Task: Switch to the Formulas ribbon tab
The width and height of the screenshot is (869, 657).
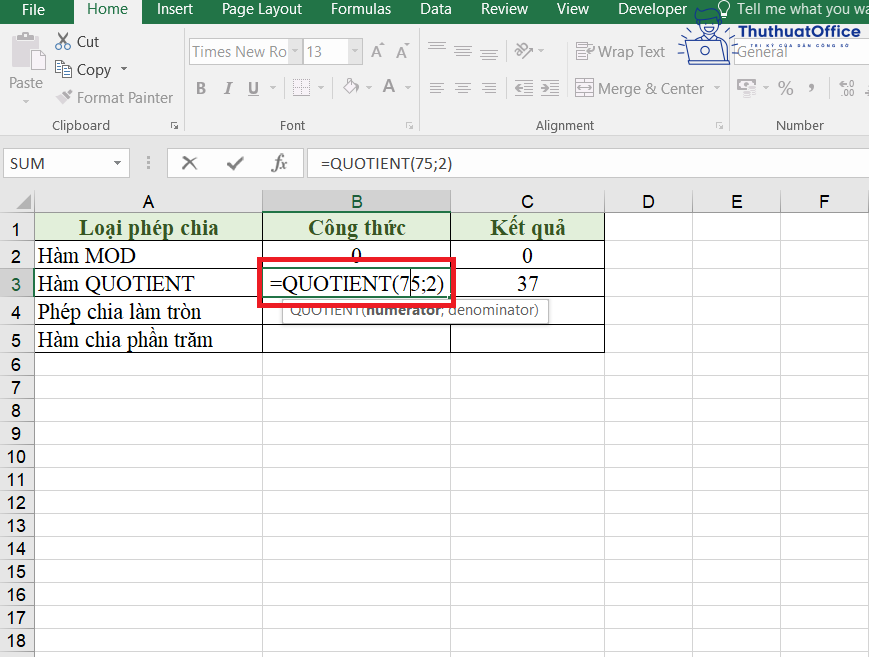Action: pyautogui.click(x=360, y=9)
